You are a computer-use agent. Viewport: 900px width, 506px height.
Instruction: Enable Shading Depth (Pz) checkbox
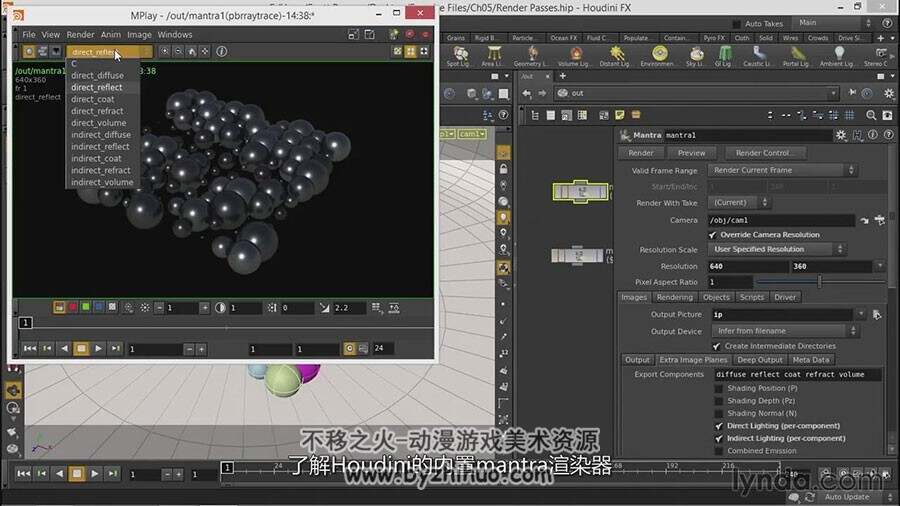[x=719, y=401]
